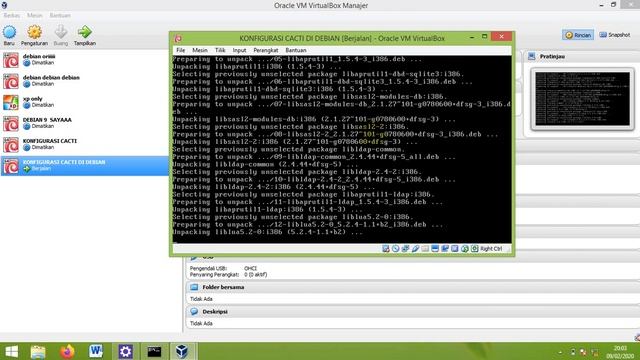Click the network status bar indicator
Image resolution: width=640 pixels, height=360 pixels.
(405, 249)
